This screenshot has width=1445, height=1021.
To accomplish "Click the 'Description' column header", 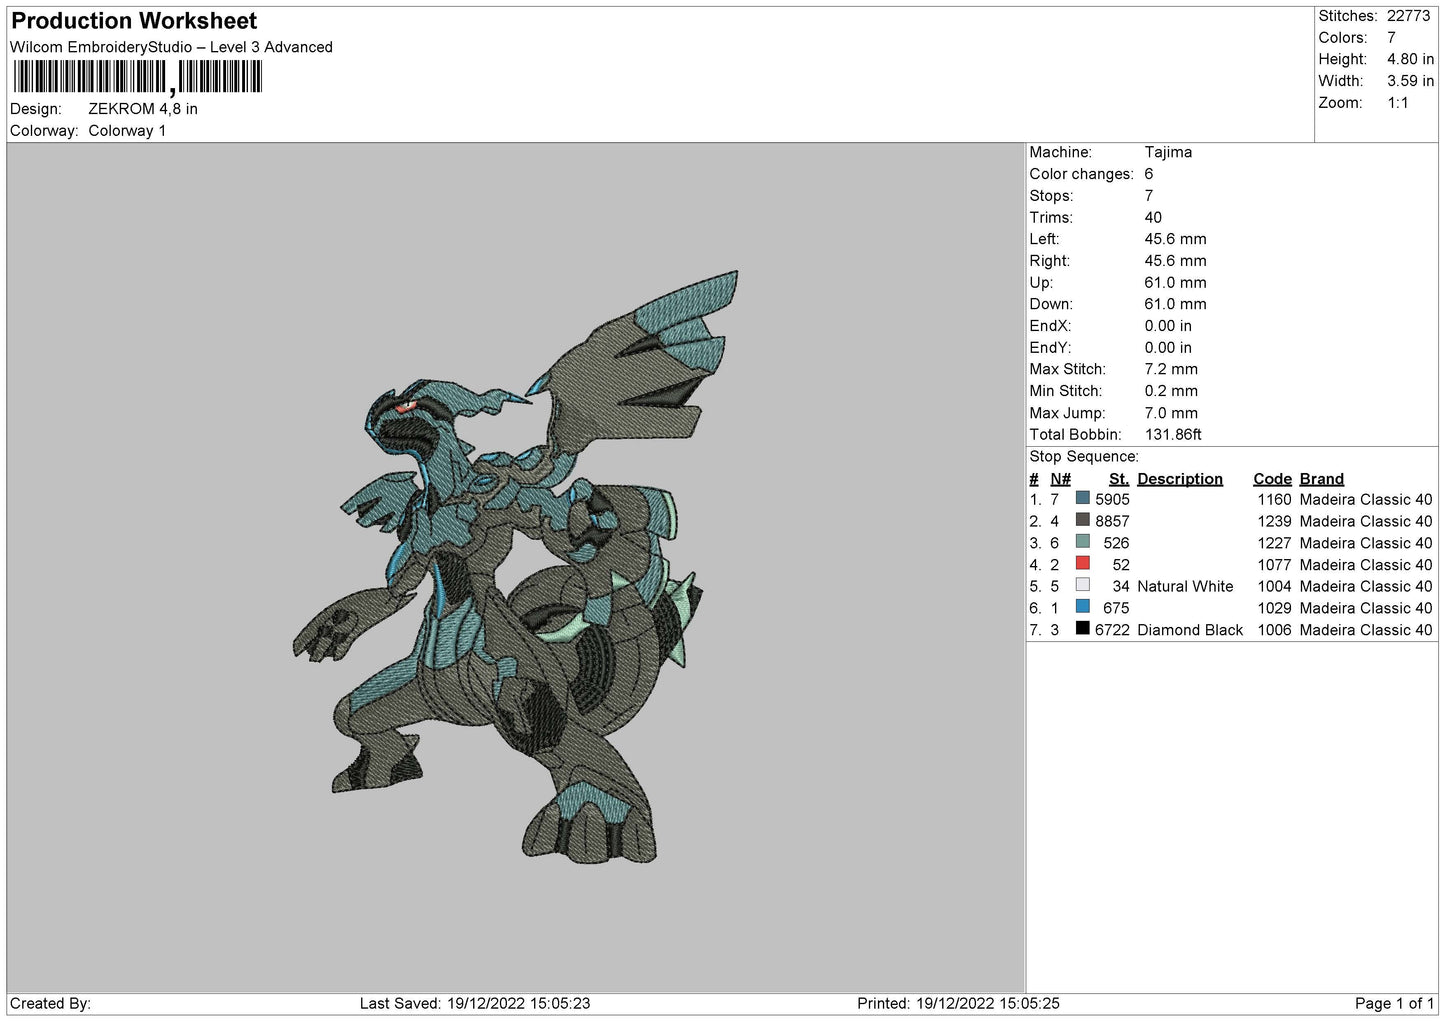I will pos(1180,479).
